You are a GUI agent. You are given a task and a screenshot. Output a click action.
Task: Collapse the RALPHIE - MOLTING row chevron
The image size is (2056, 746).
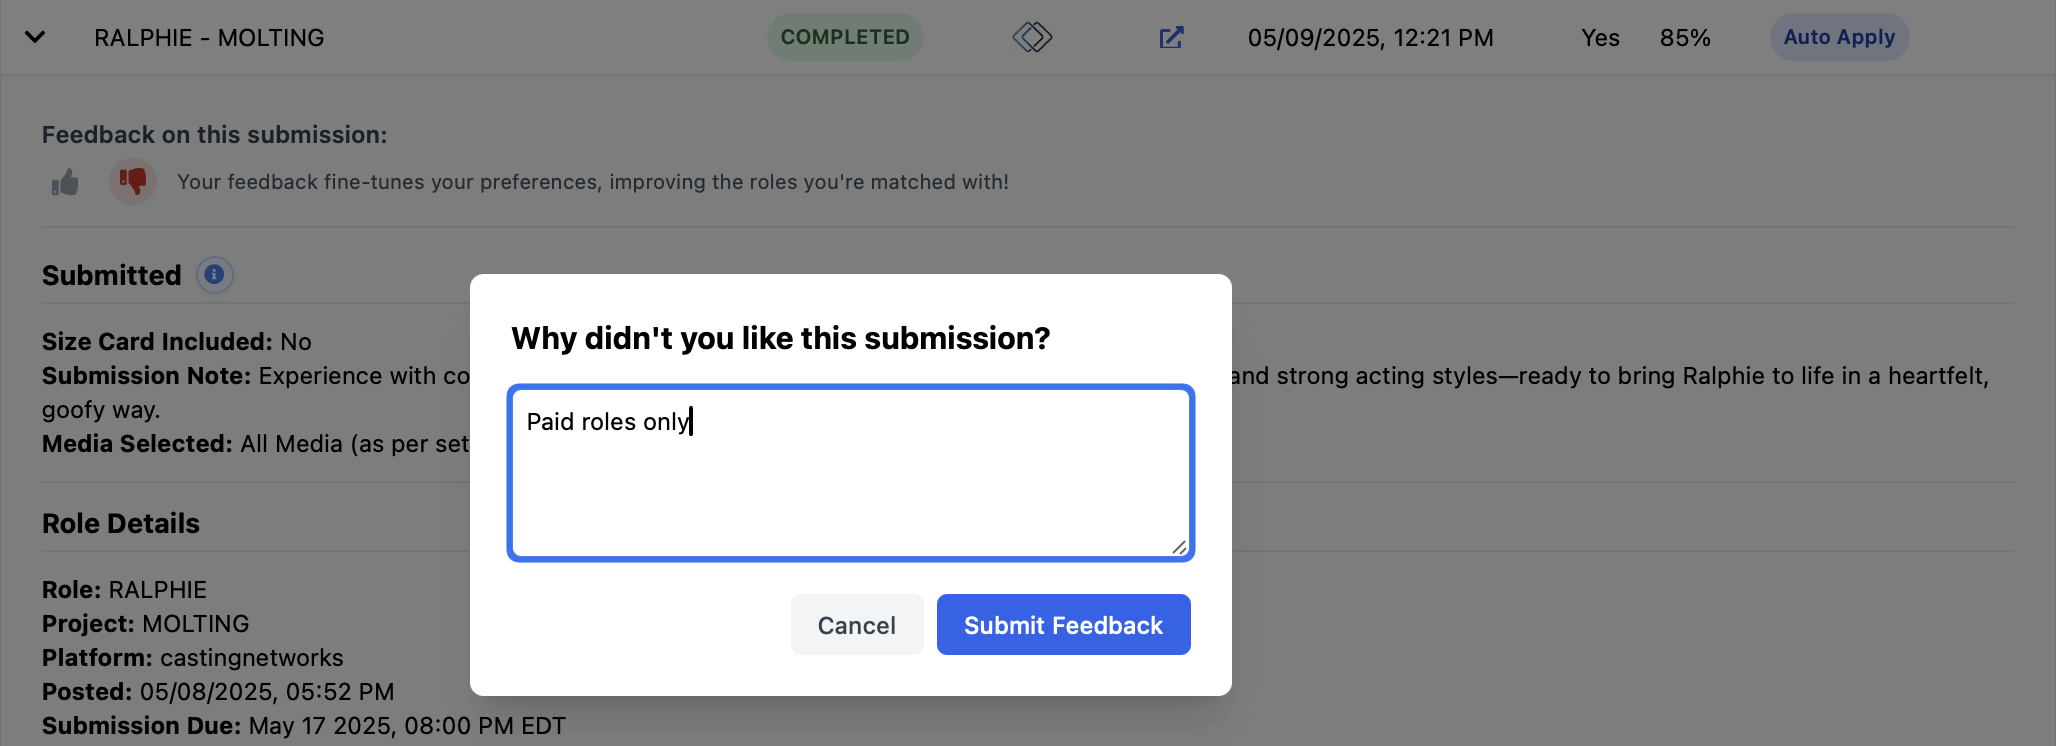[x=35, y=37]
